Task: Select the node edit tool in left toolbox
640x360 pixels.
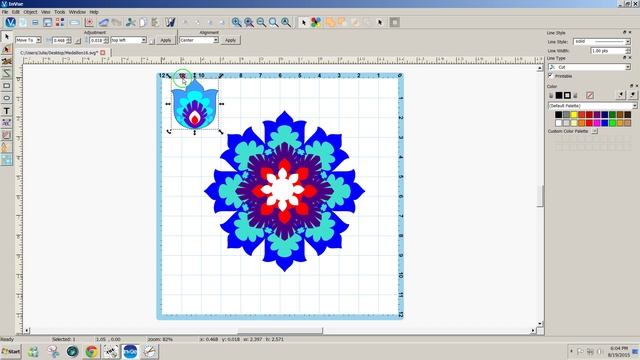Action: pyautogui.click(x=7, y=49)
